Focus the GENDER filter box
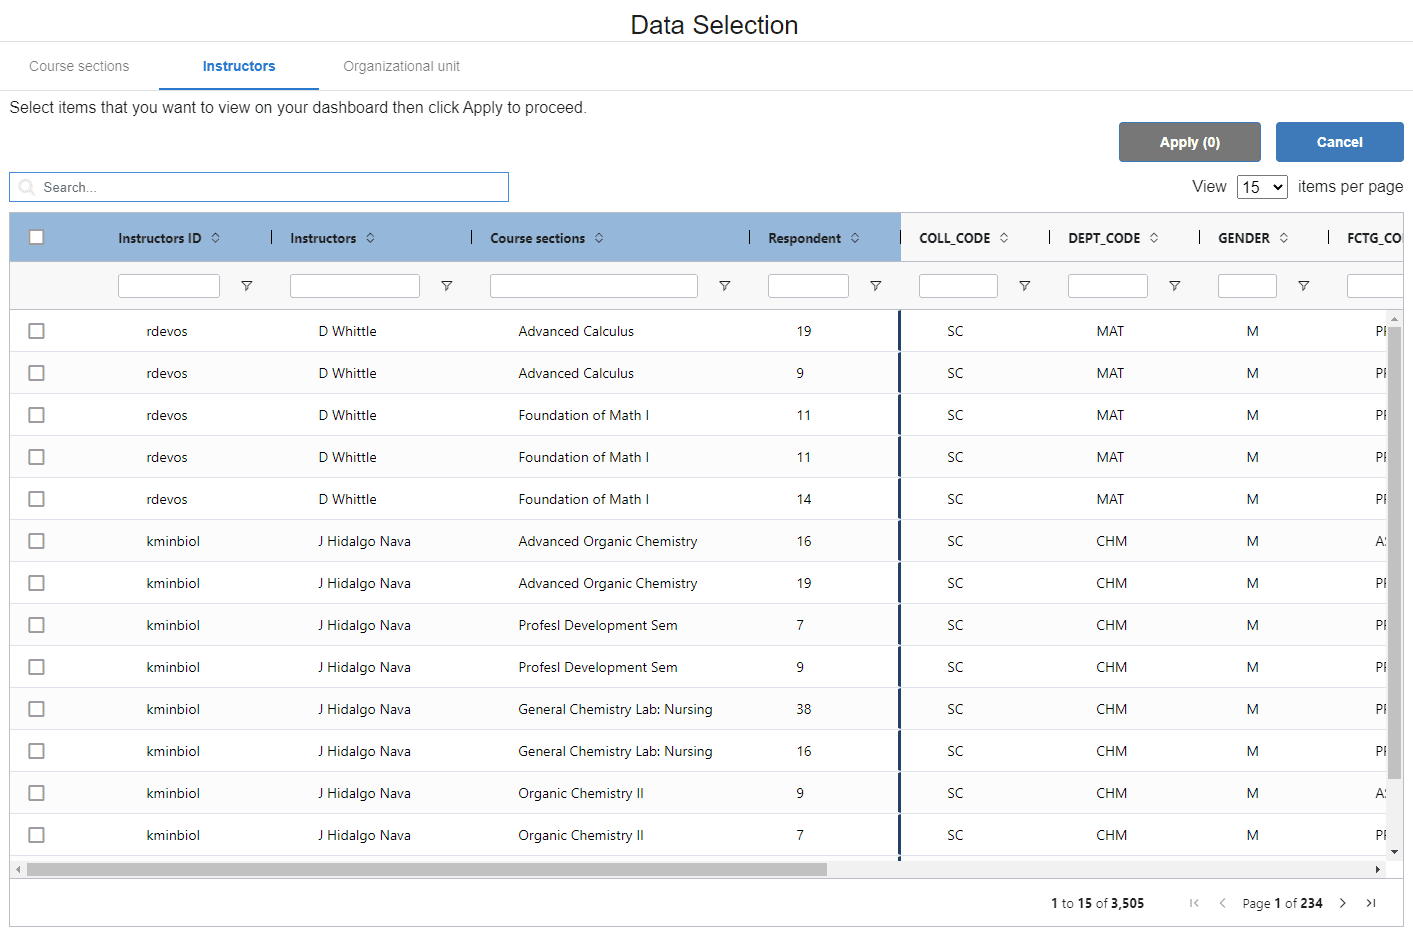The width and height of the screenshot is (1413, 934). click(1247, 286)
